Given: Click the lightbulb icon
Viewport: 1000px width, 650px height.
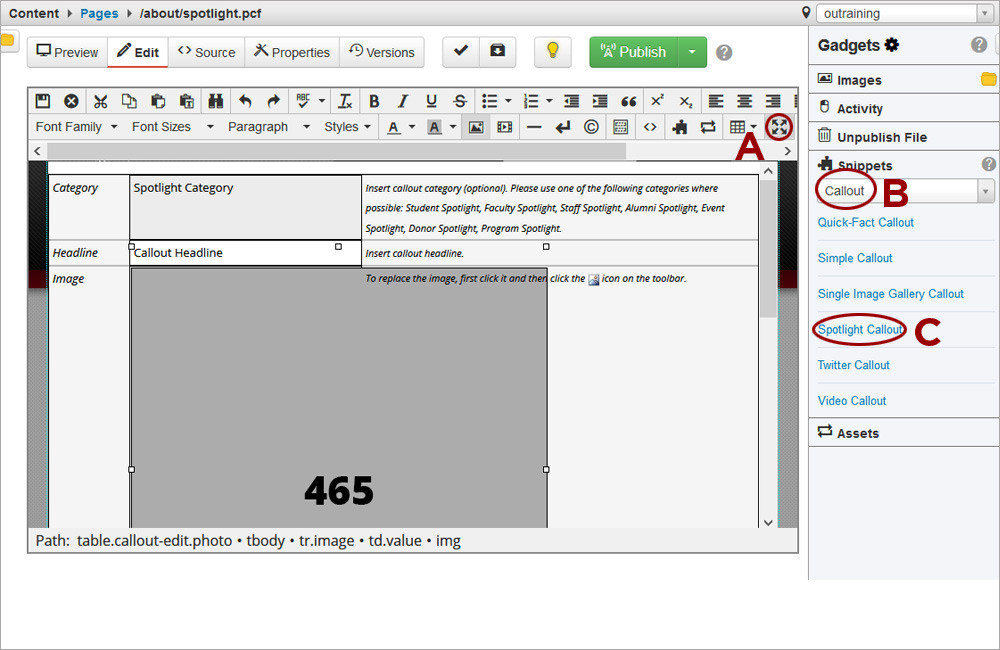Looking at the screenshot, I should tap(552, 52).
